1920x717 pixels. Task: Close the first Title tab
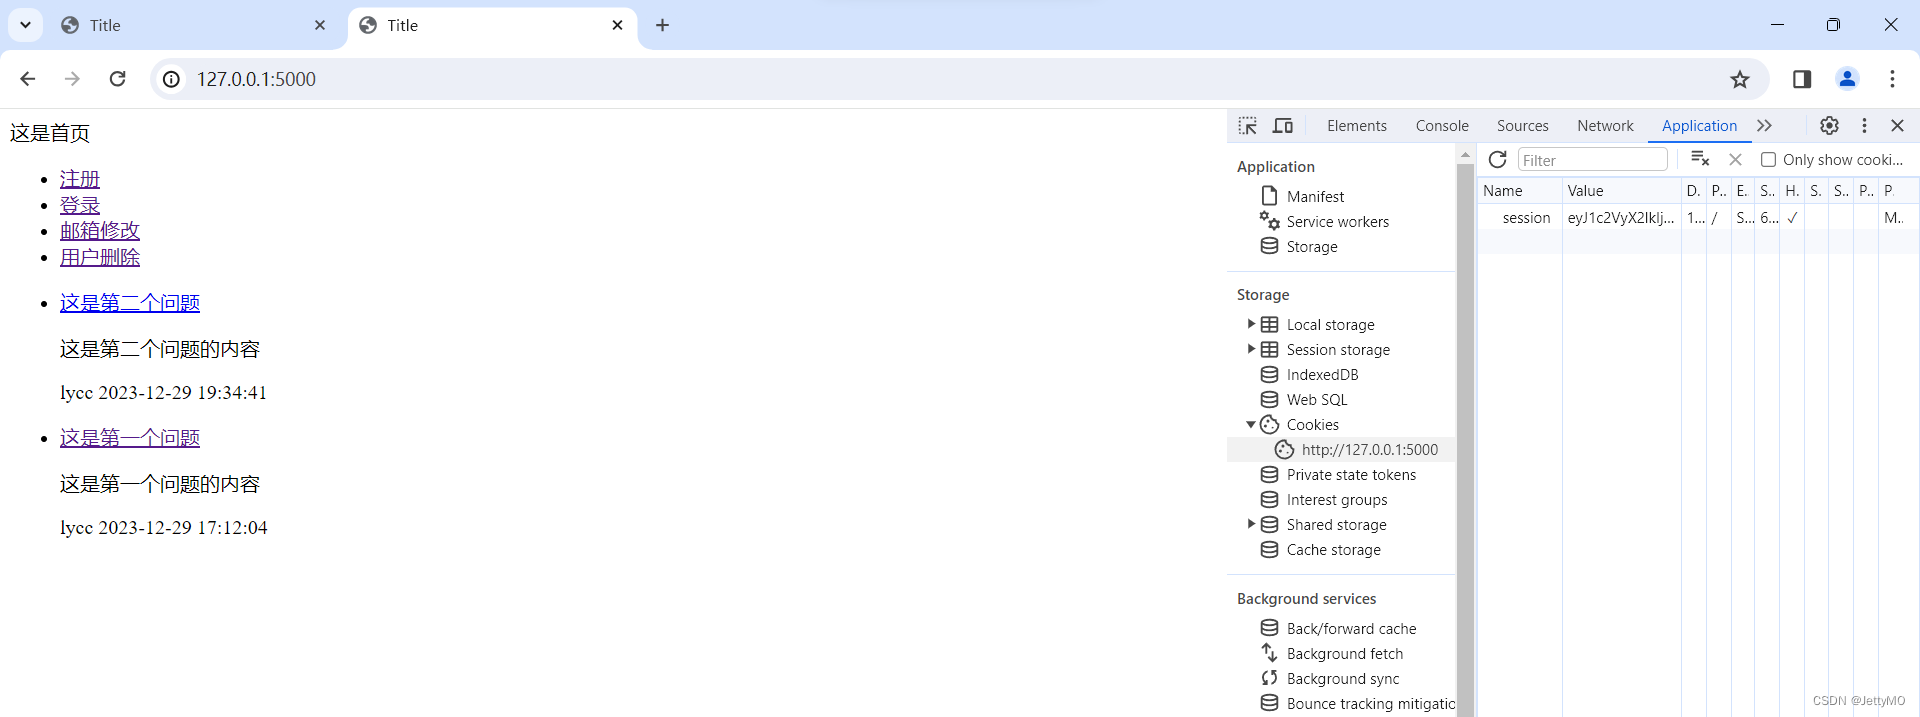[320, 25]
